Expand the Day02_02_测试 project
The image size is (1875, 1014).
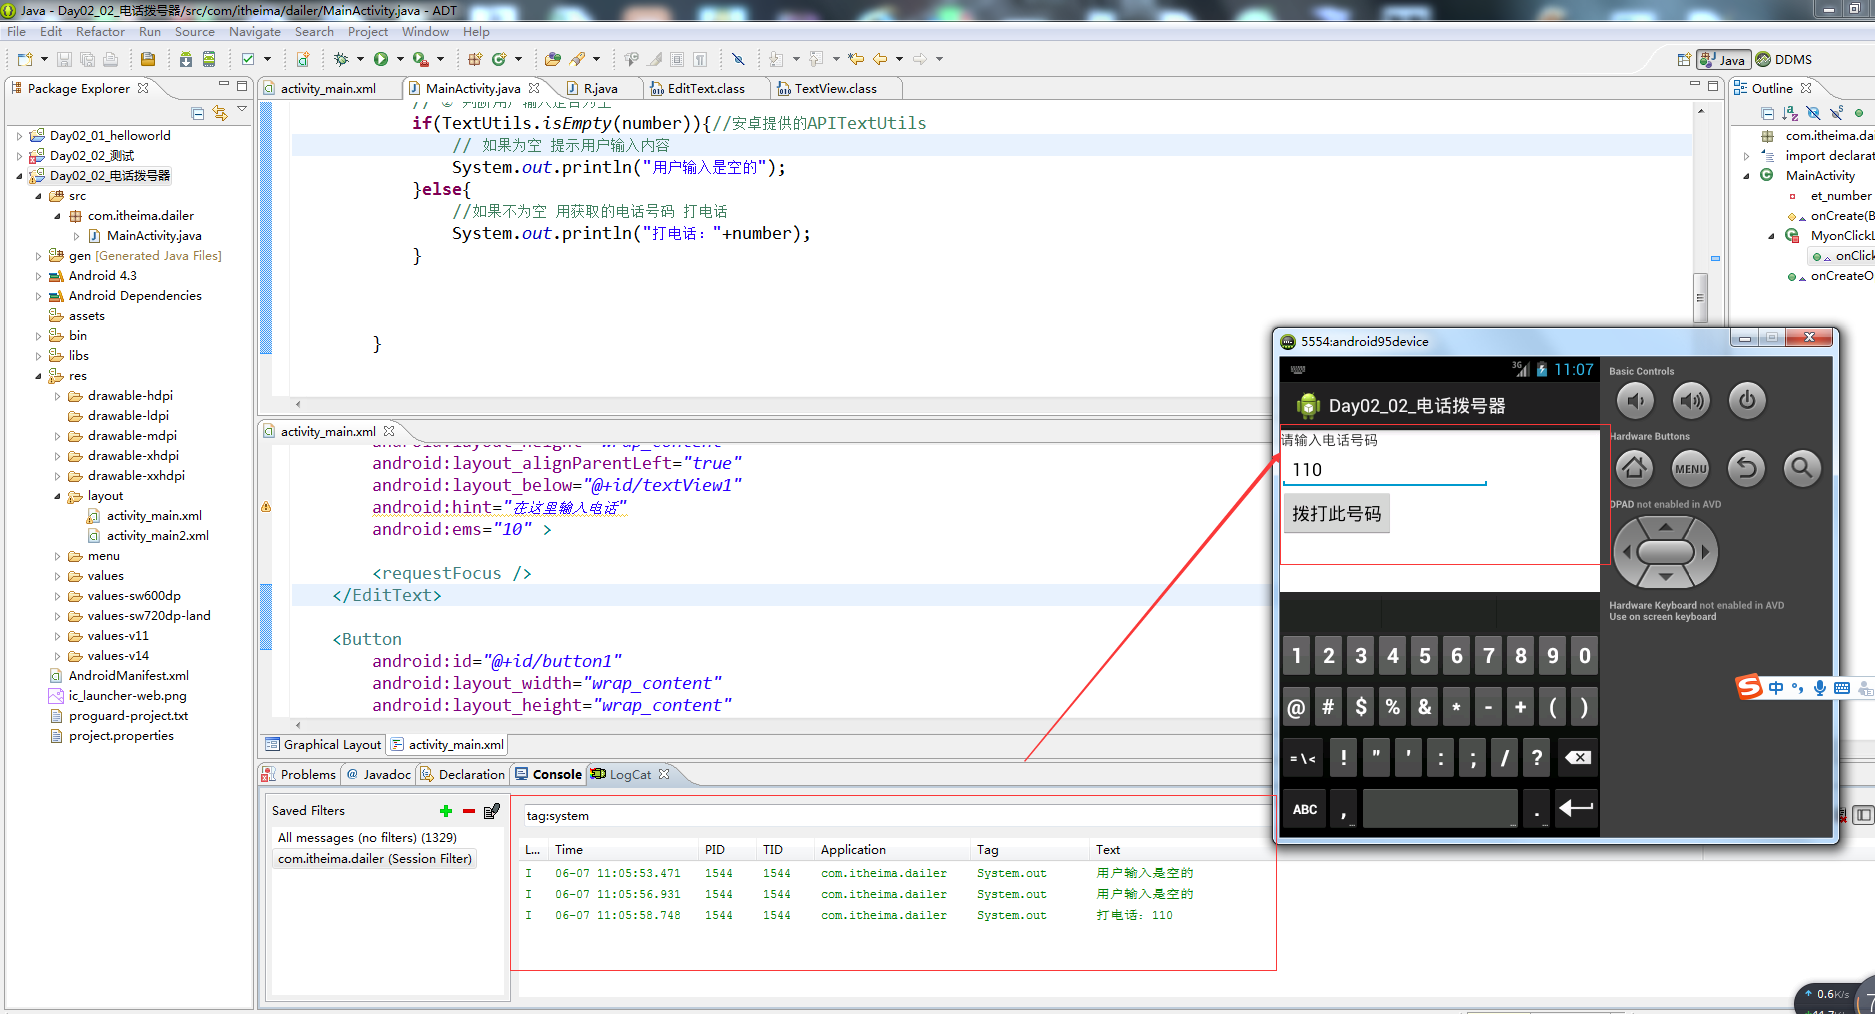click(x=19, y=156)
